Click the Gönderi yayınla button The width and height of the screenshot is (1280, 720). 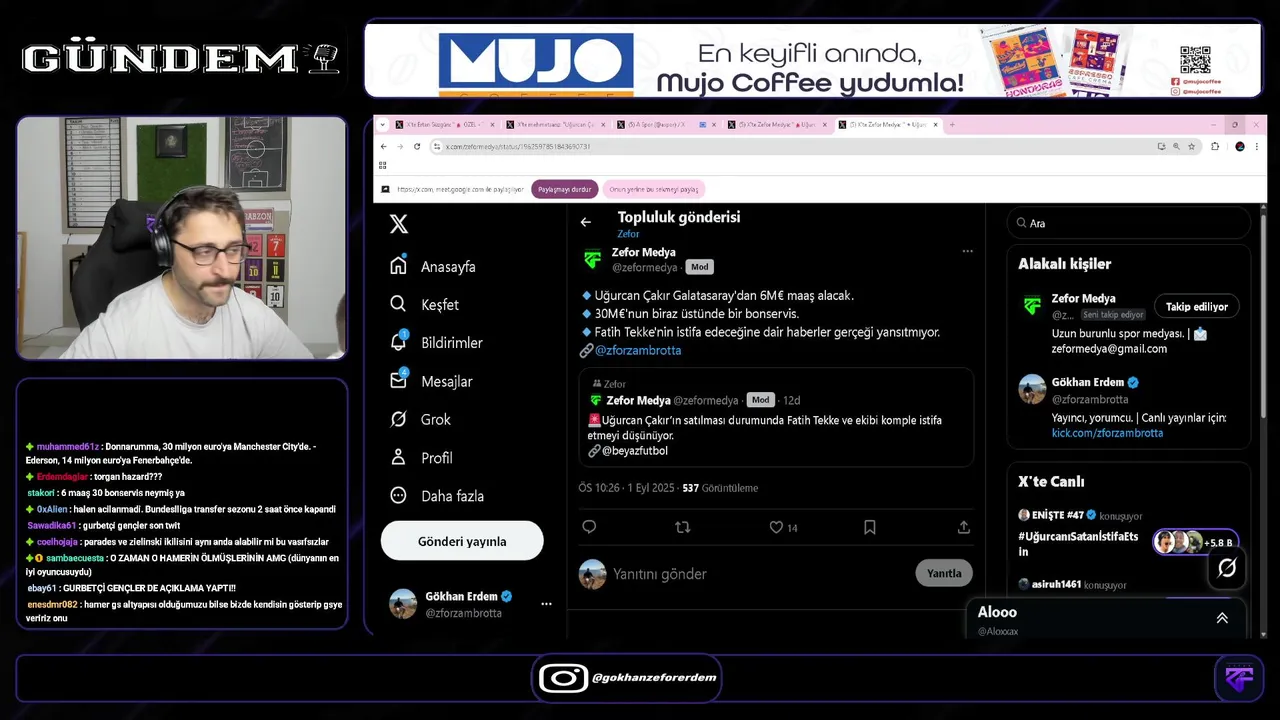tap(462, 541)
